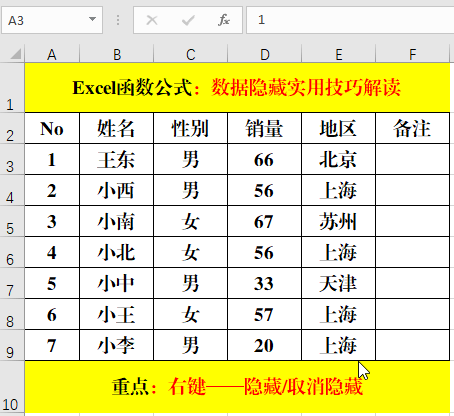Viewport: 454px width, 416px height.
Task: Click sales value 66 for 王东
Action: pyautogui.click(x=264, y=159)
